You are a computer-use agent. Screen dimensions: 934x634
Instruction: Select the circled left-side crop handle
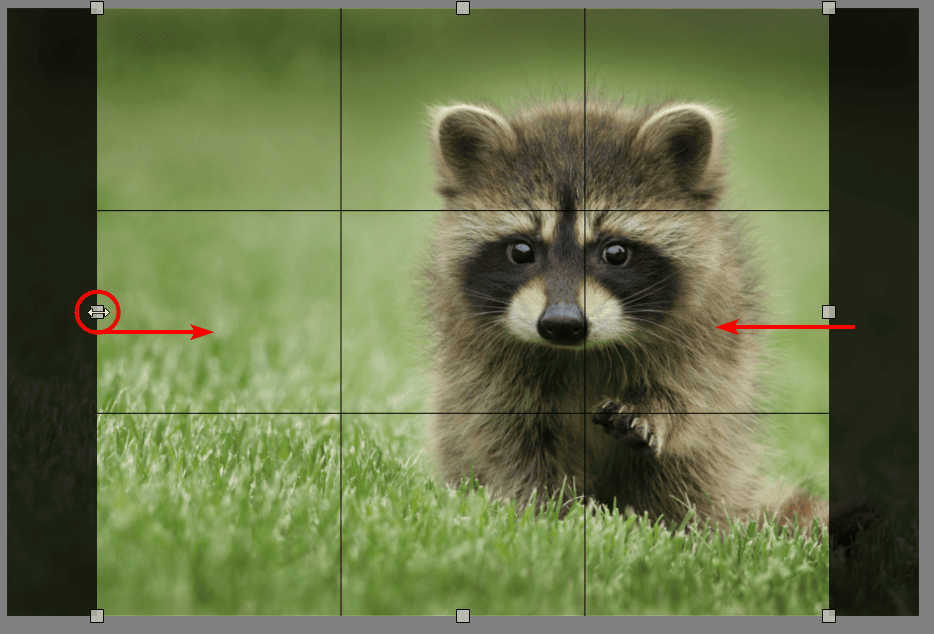pos(97,312)
